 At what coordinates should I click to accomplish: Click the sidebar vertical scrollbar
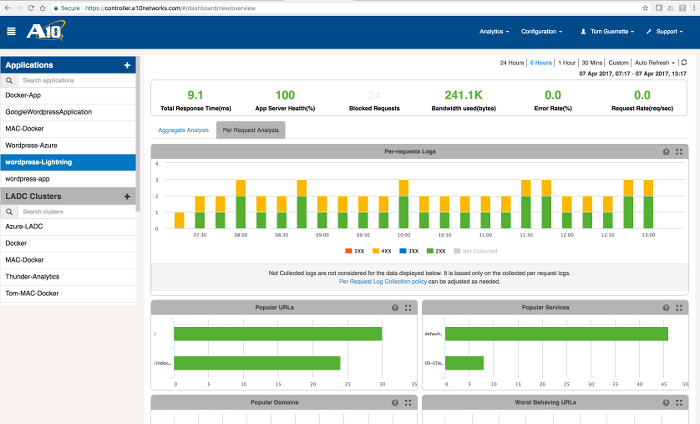point(138,134)
